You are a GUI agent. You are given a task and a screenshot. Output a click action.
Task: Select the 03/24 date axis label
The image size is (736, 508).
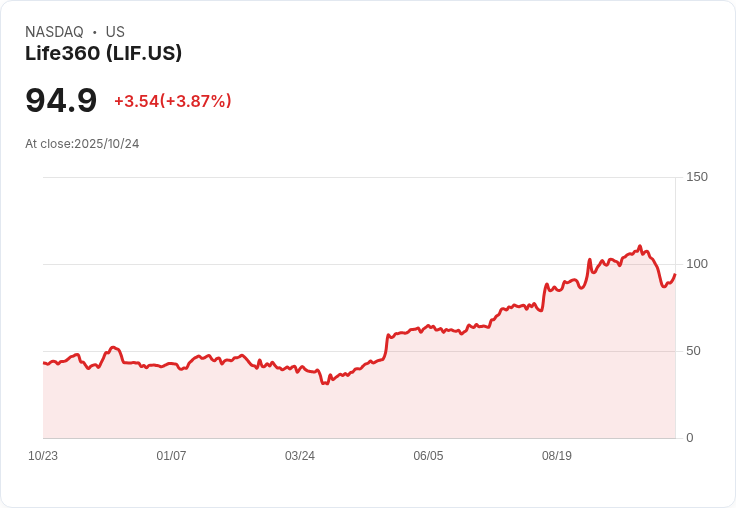(x=300, y=456)
